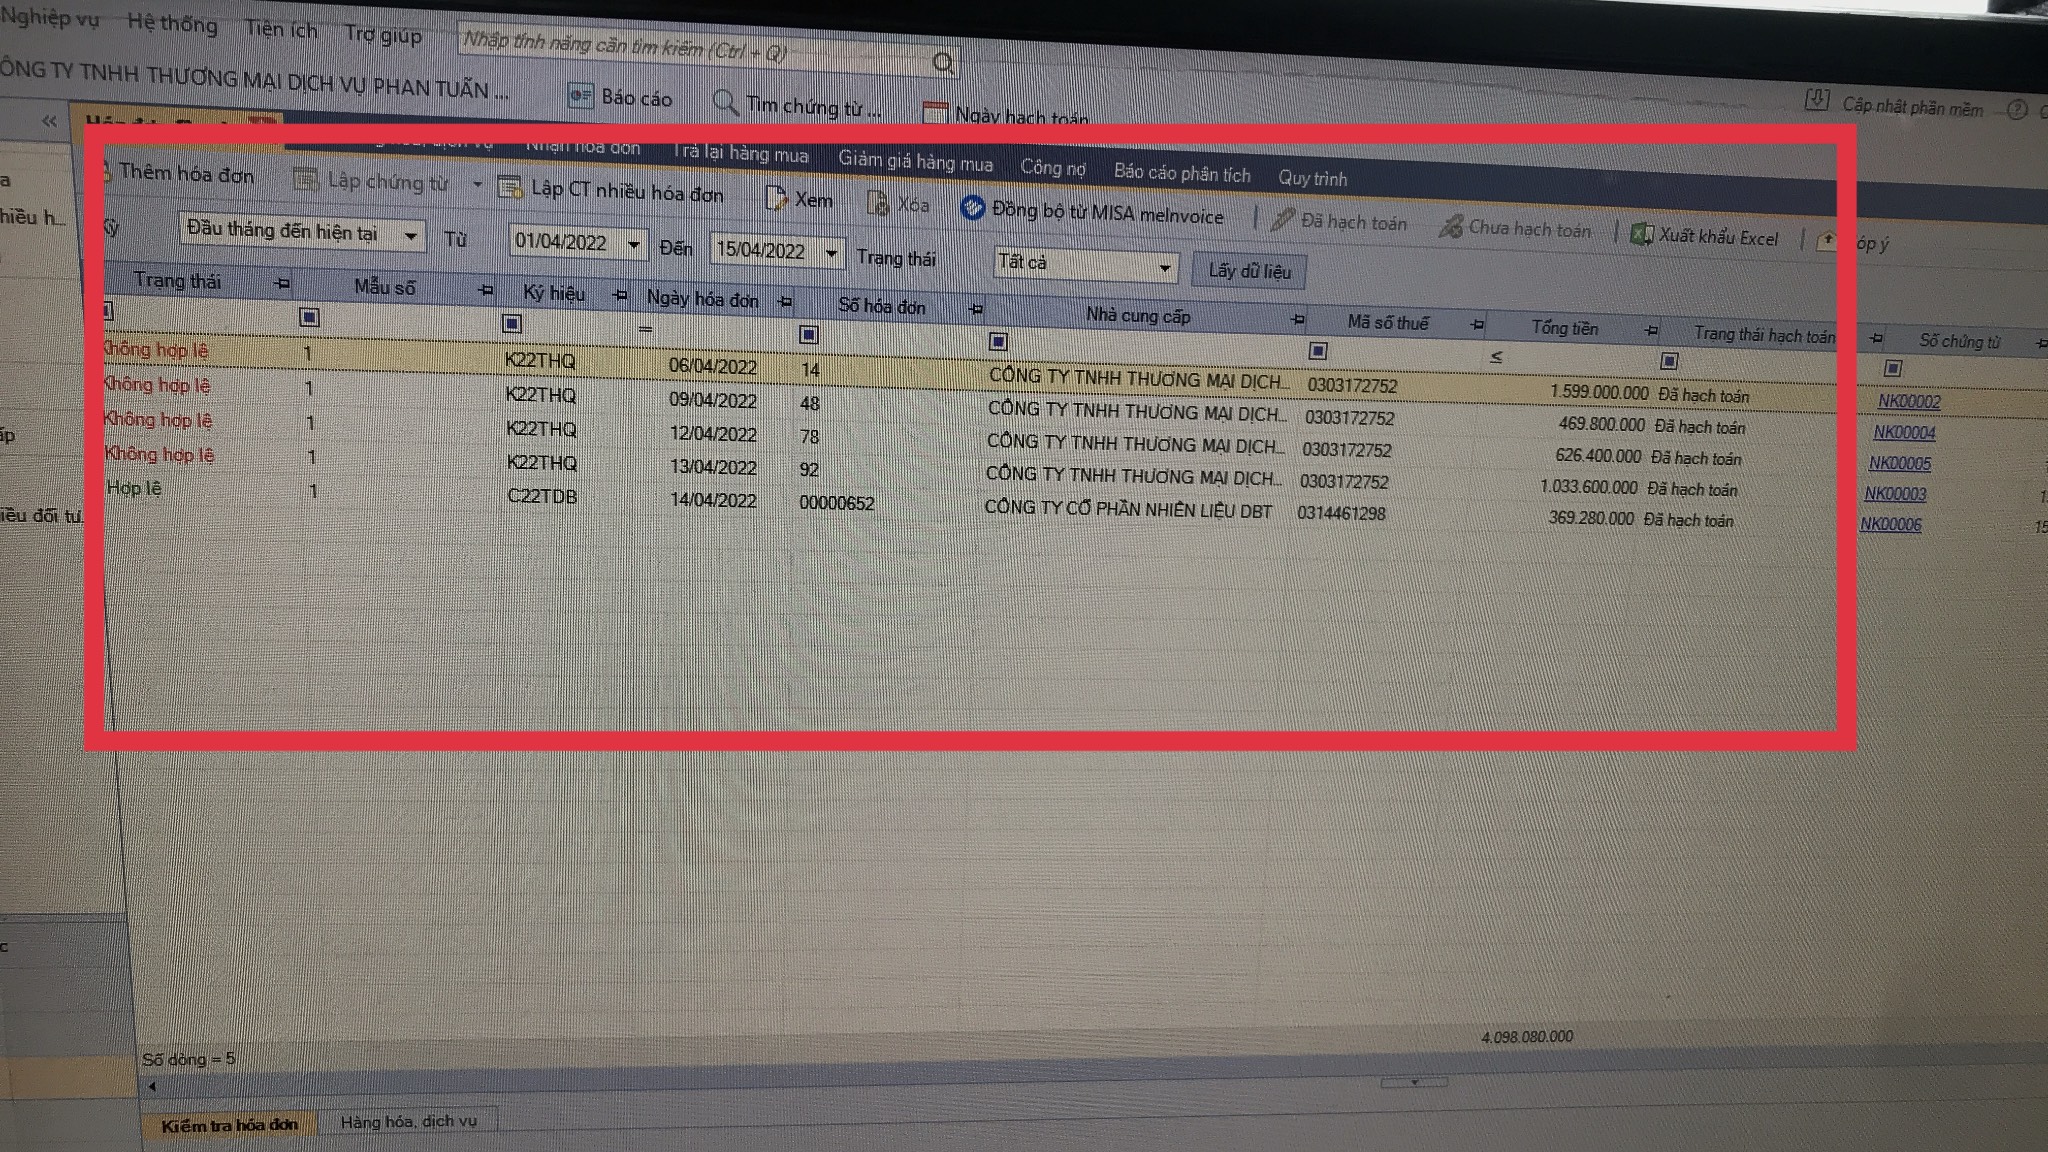Click the Tìm chứng từ search icon

725,102
